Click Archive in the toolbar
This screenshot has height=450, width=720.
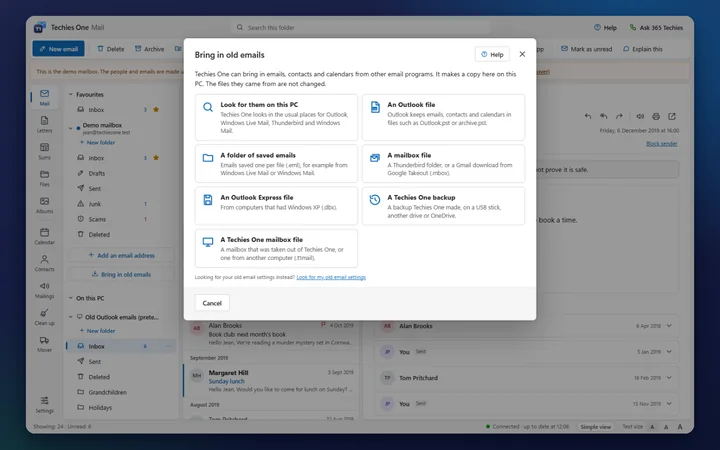point(149,49)
